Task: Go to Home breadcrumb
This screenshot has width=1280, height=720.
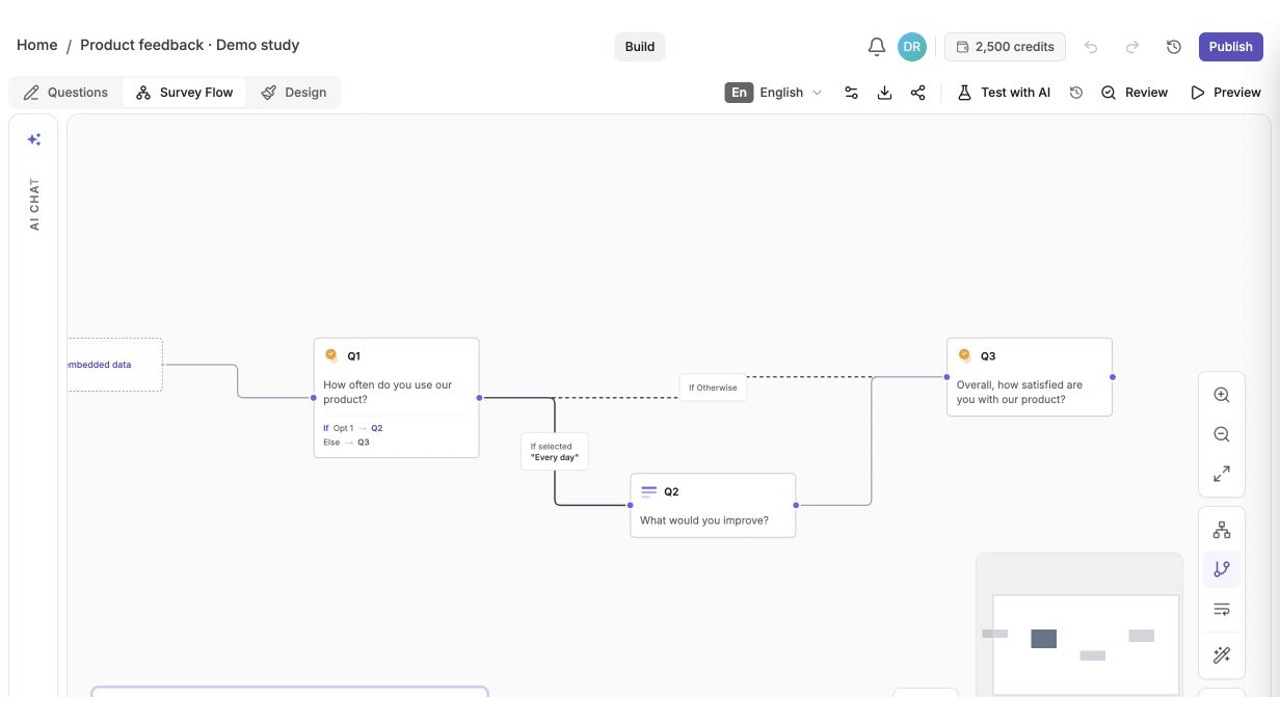Action: pos(37,45)
